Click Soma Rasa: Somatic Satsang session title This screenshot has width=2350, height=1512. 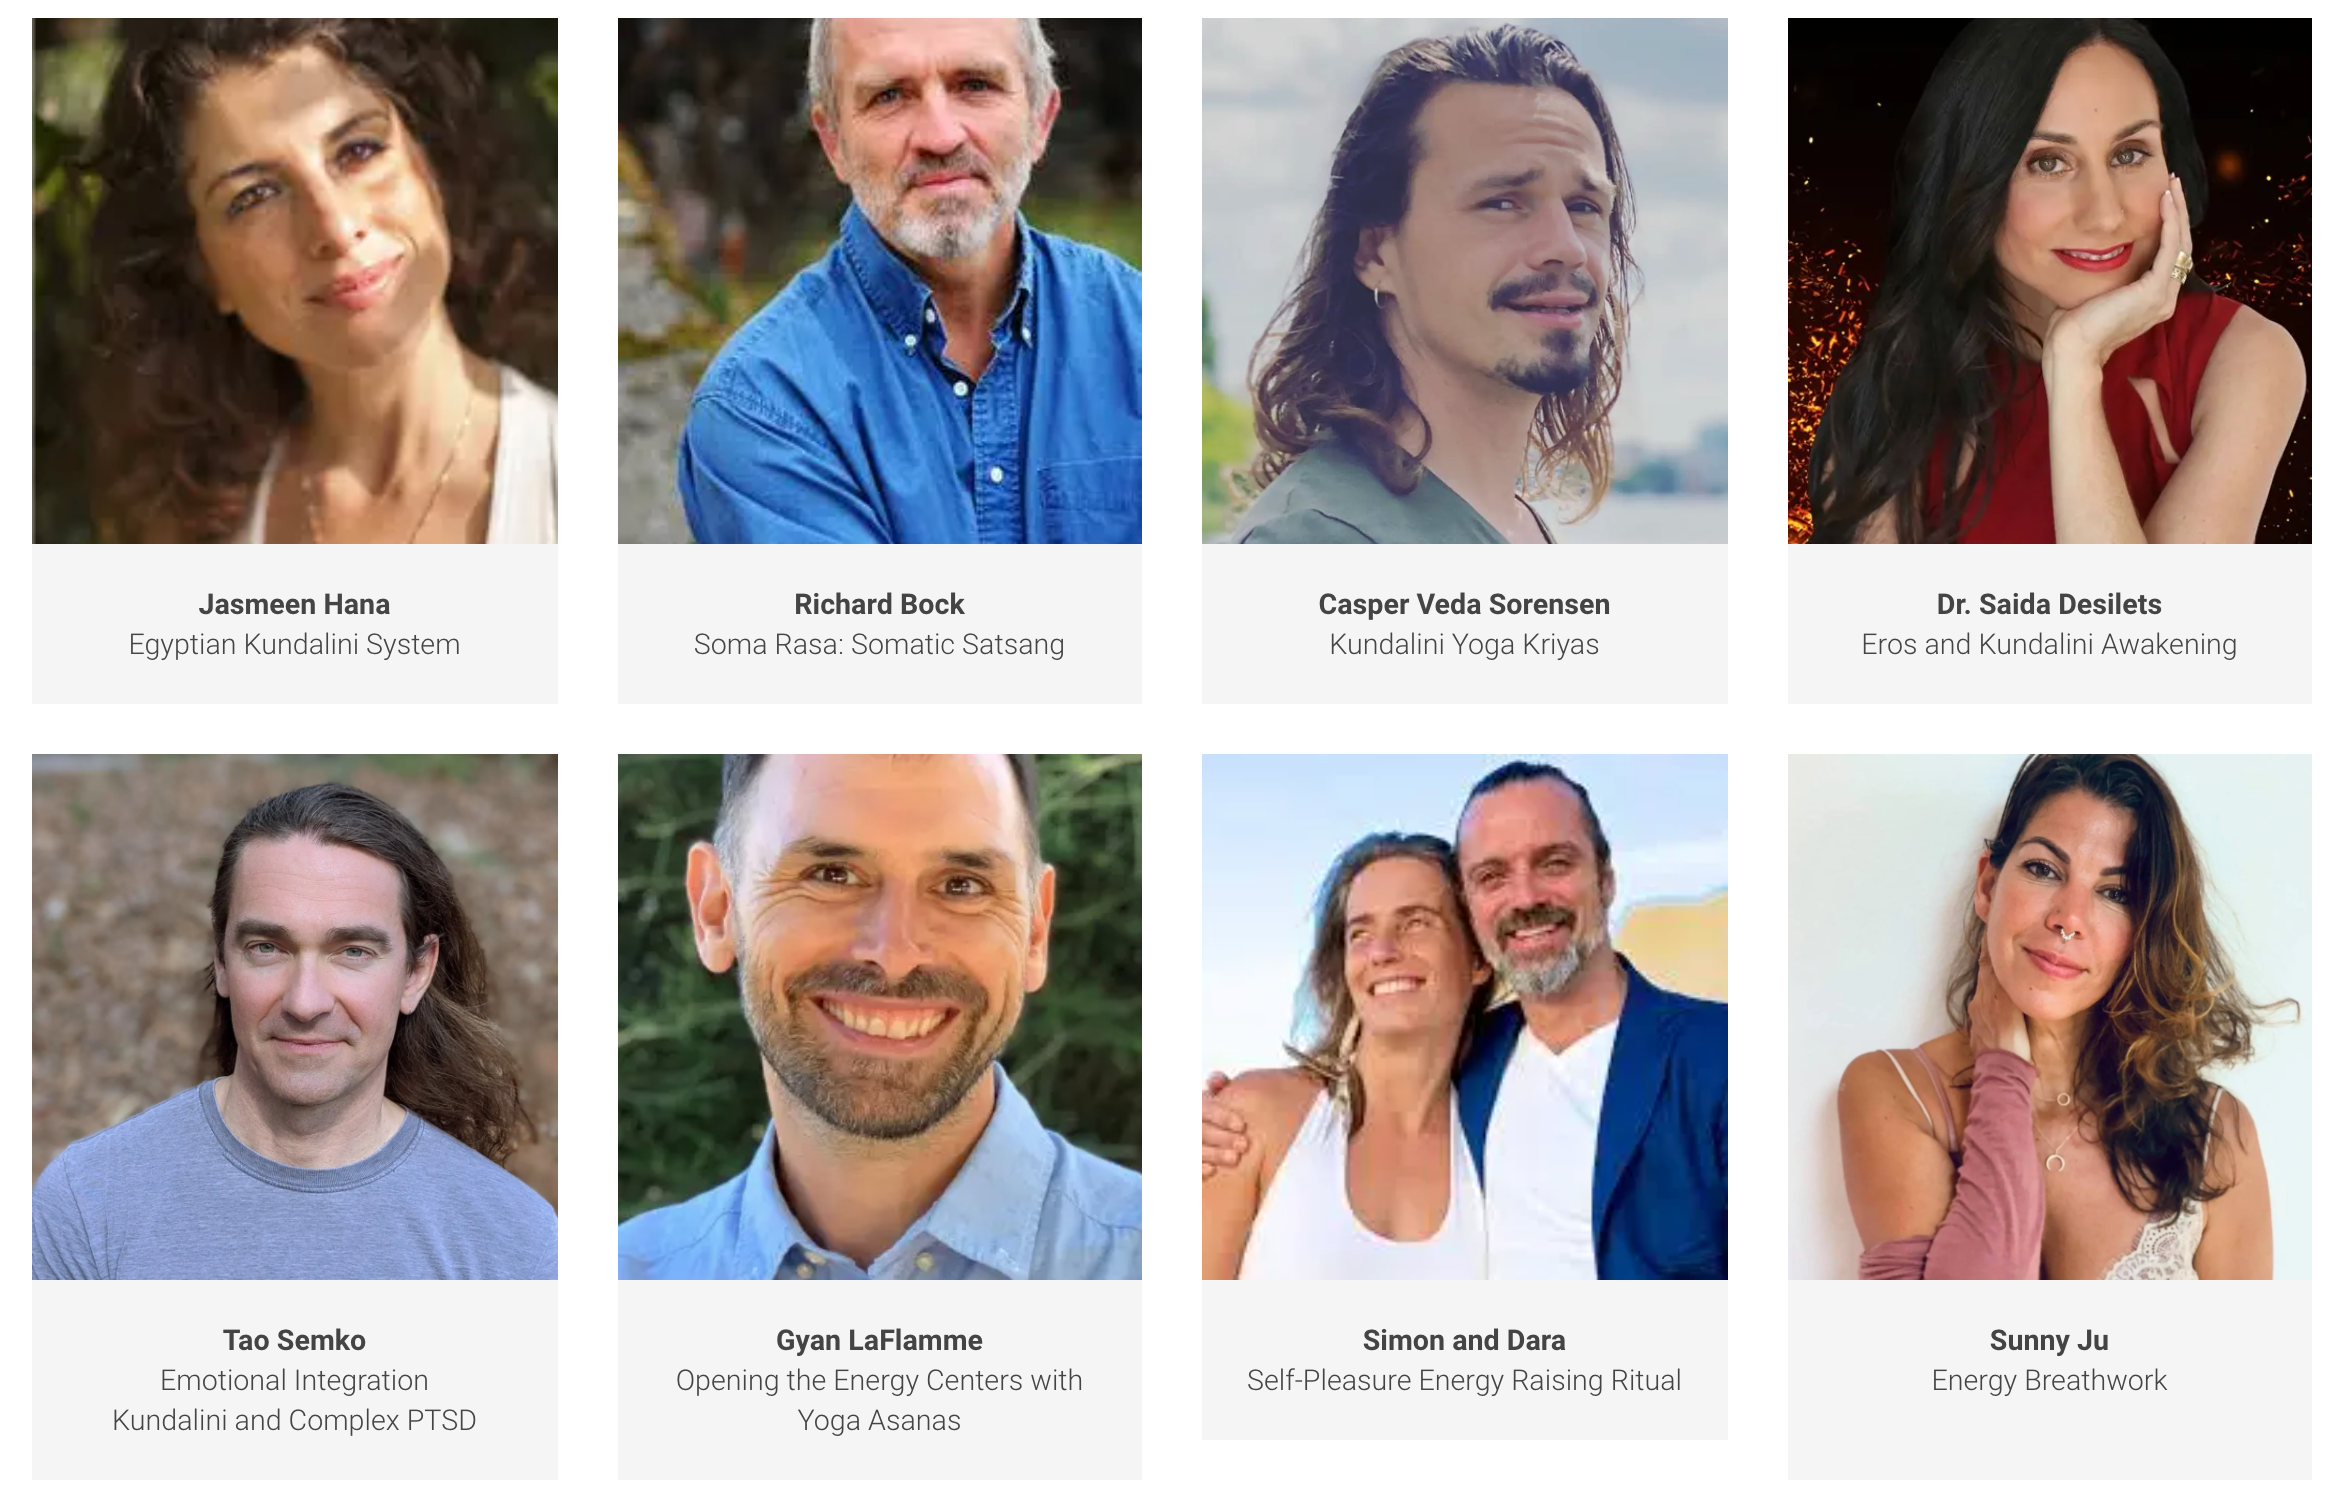pos(879,645)
